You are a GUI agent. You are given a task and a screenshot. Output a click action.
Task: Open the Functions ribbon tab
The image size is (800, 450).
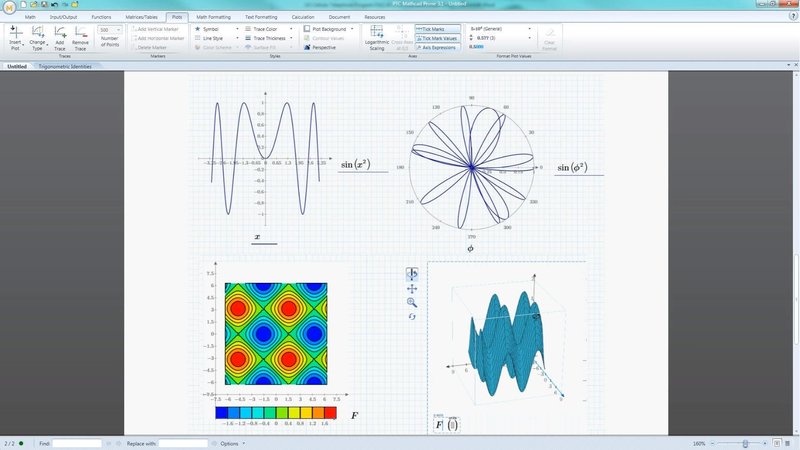(101, 17)
